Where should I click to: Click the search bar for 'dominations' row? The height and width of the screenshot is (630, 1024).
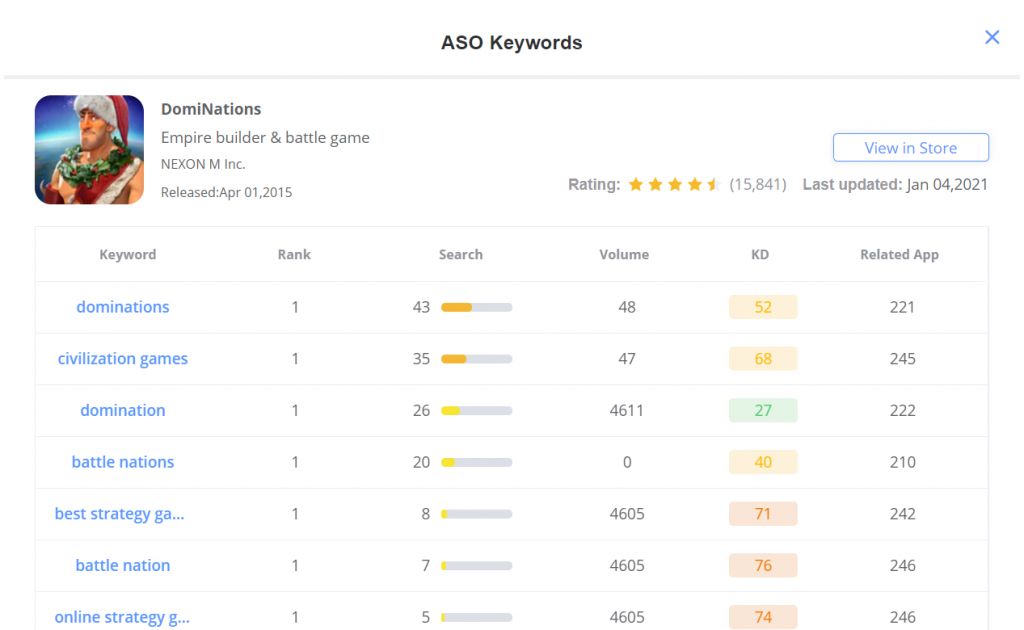pos(476,307)
